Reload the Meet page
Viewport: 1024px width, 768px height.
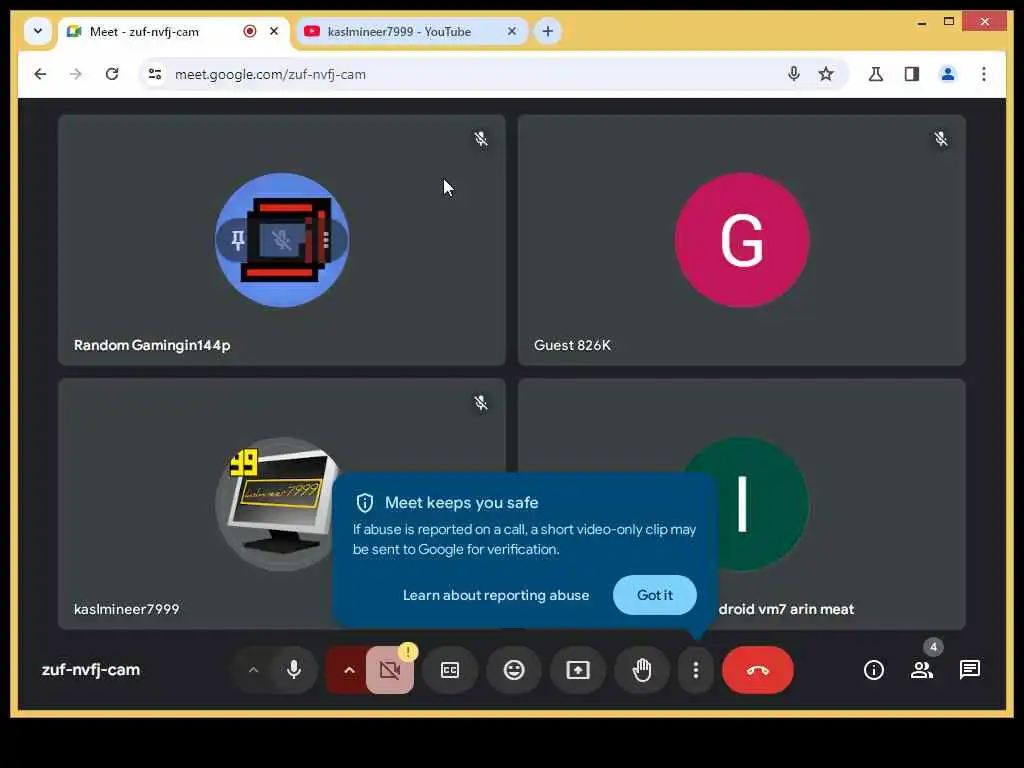112,74
